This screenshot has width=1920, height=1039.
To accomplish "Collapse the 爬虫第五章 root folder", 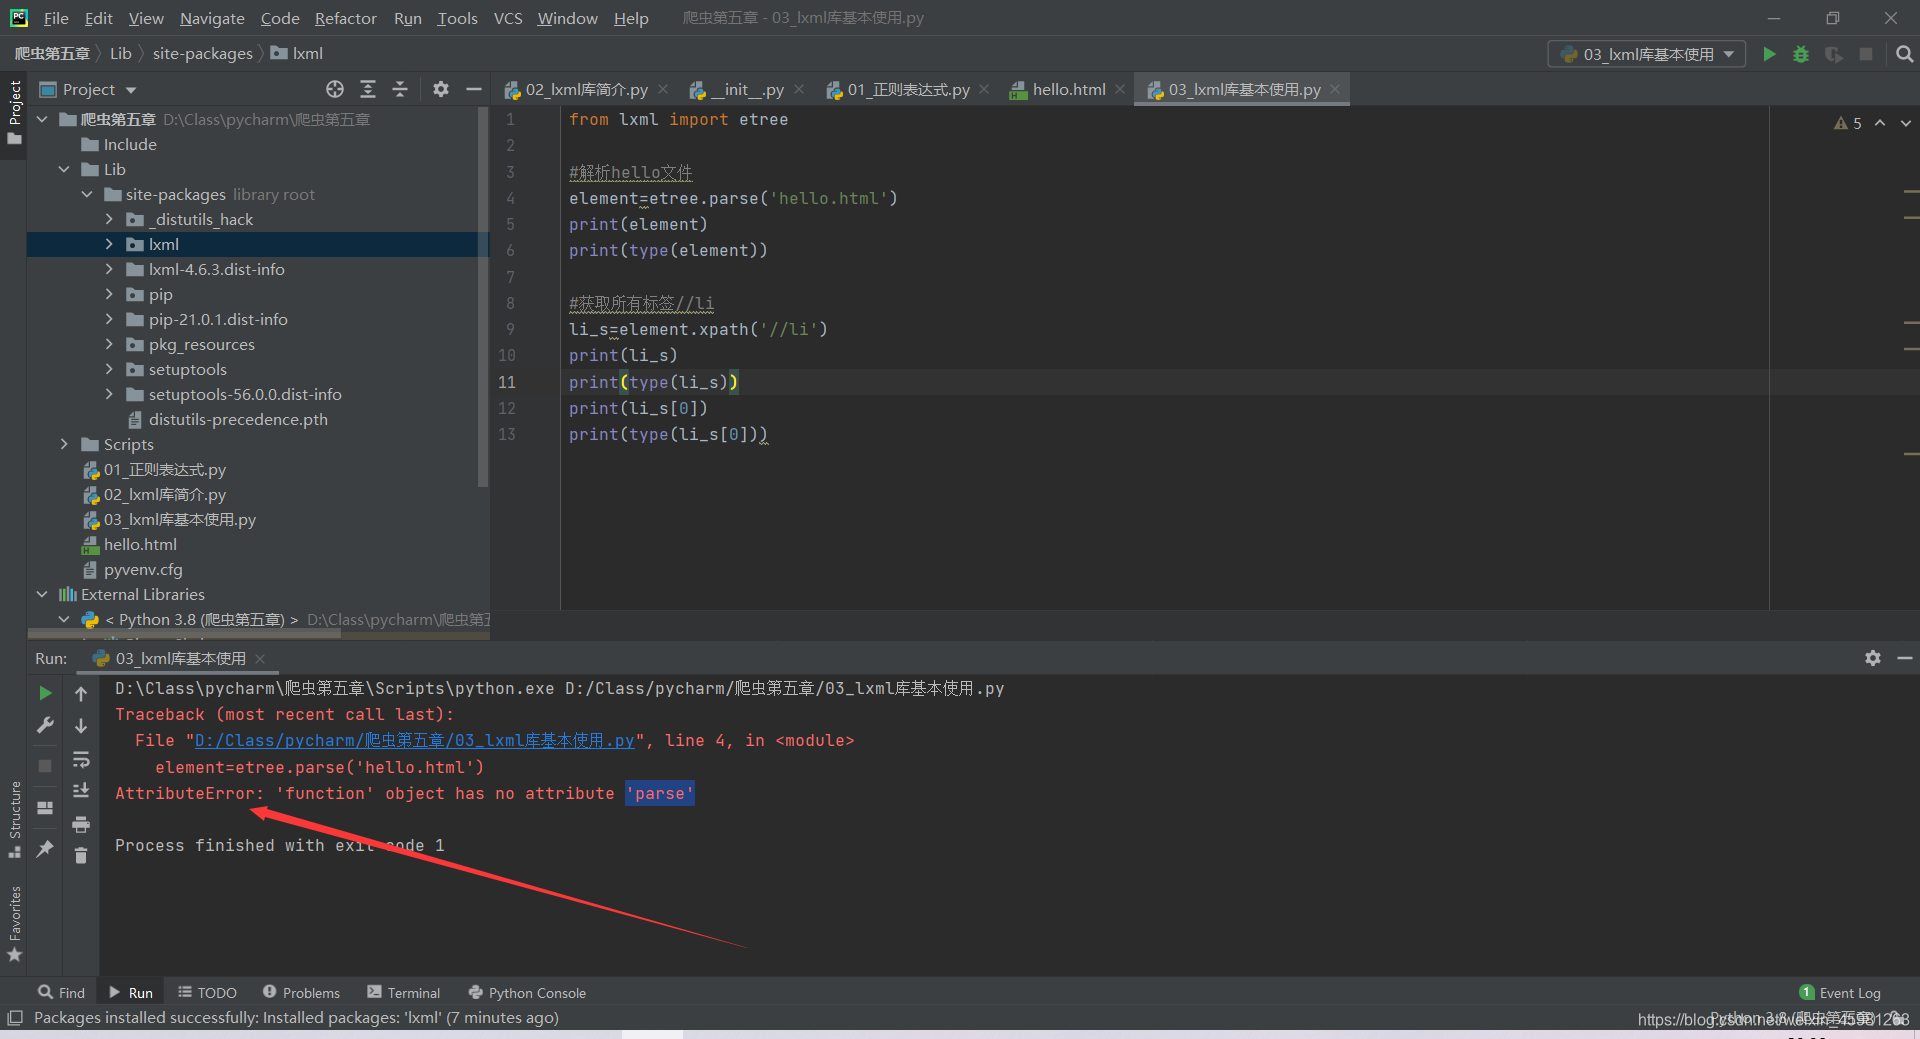I will point(42,119).
